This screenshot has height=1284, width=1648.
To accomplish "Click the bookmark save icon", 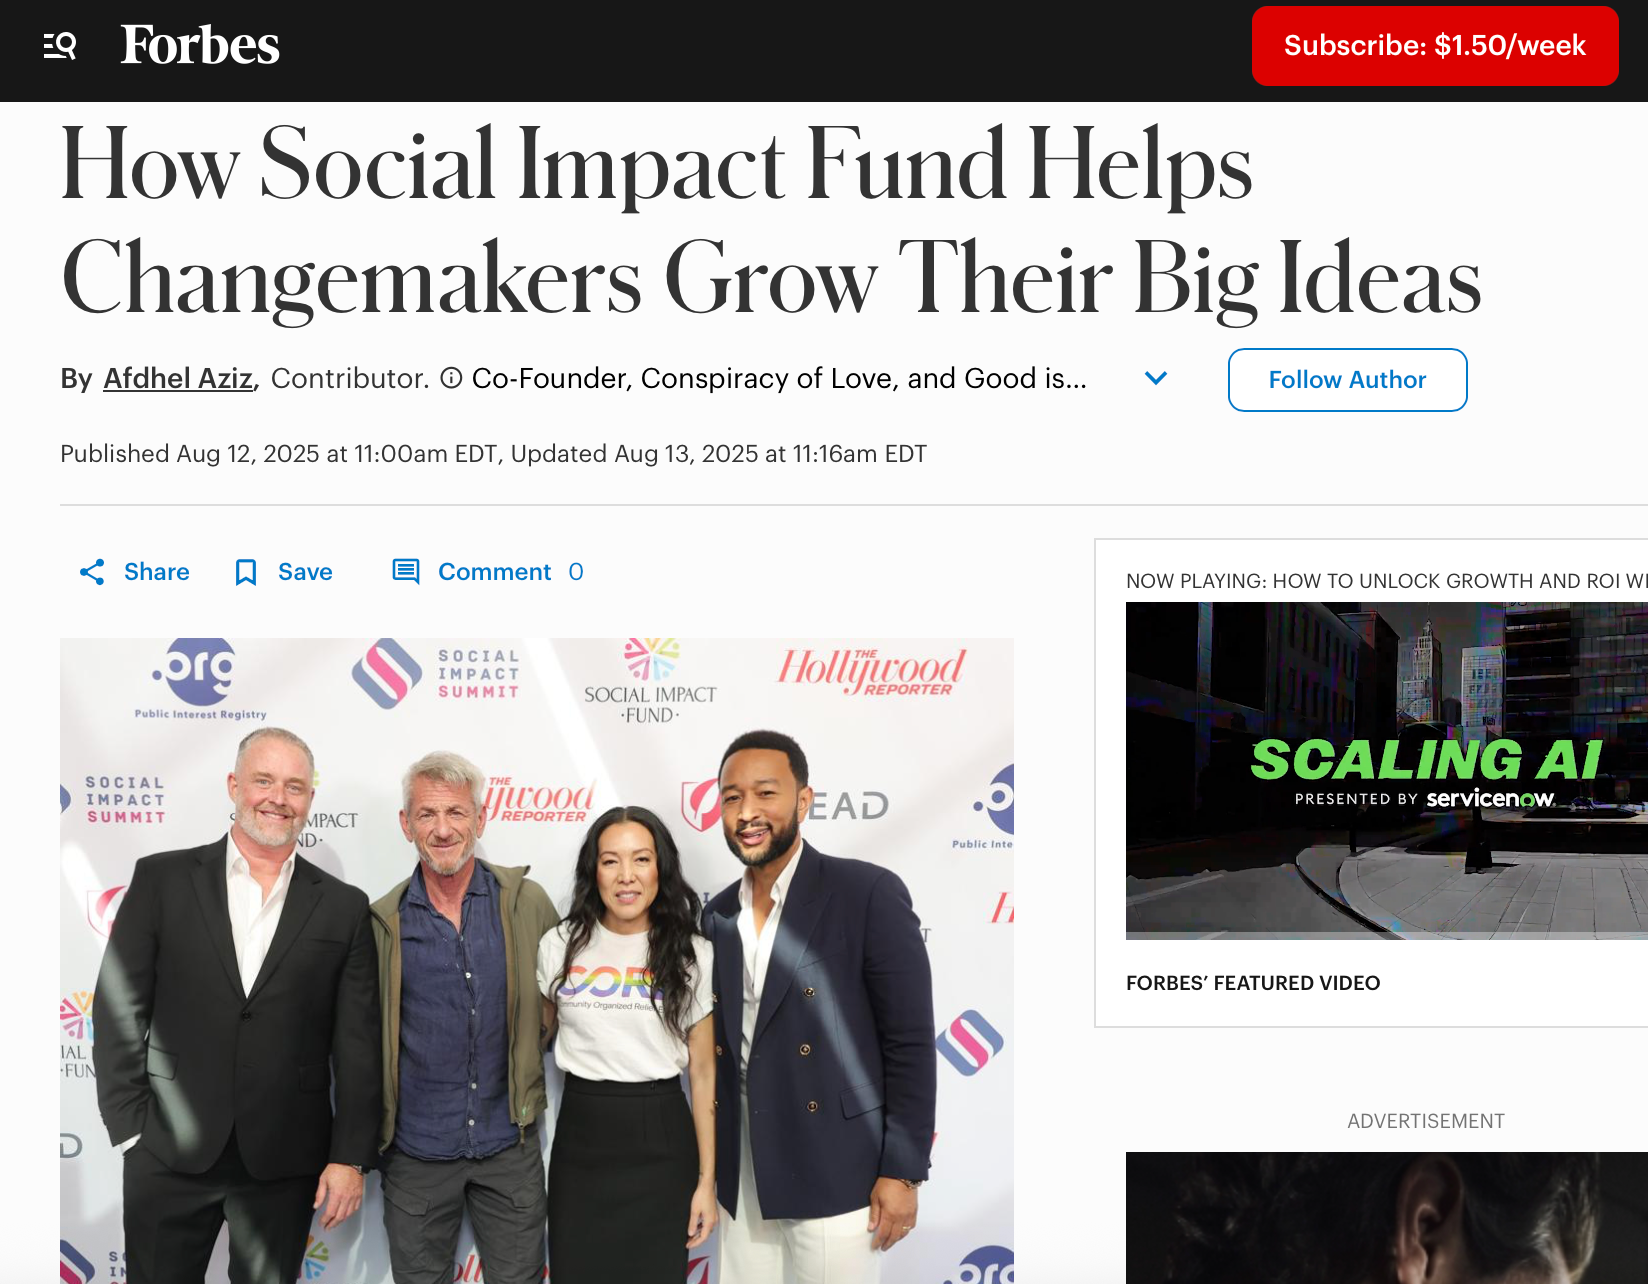I will point(246,572).
